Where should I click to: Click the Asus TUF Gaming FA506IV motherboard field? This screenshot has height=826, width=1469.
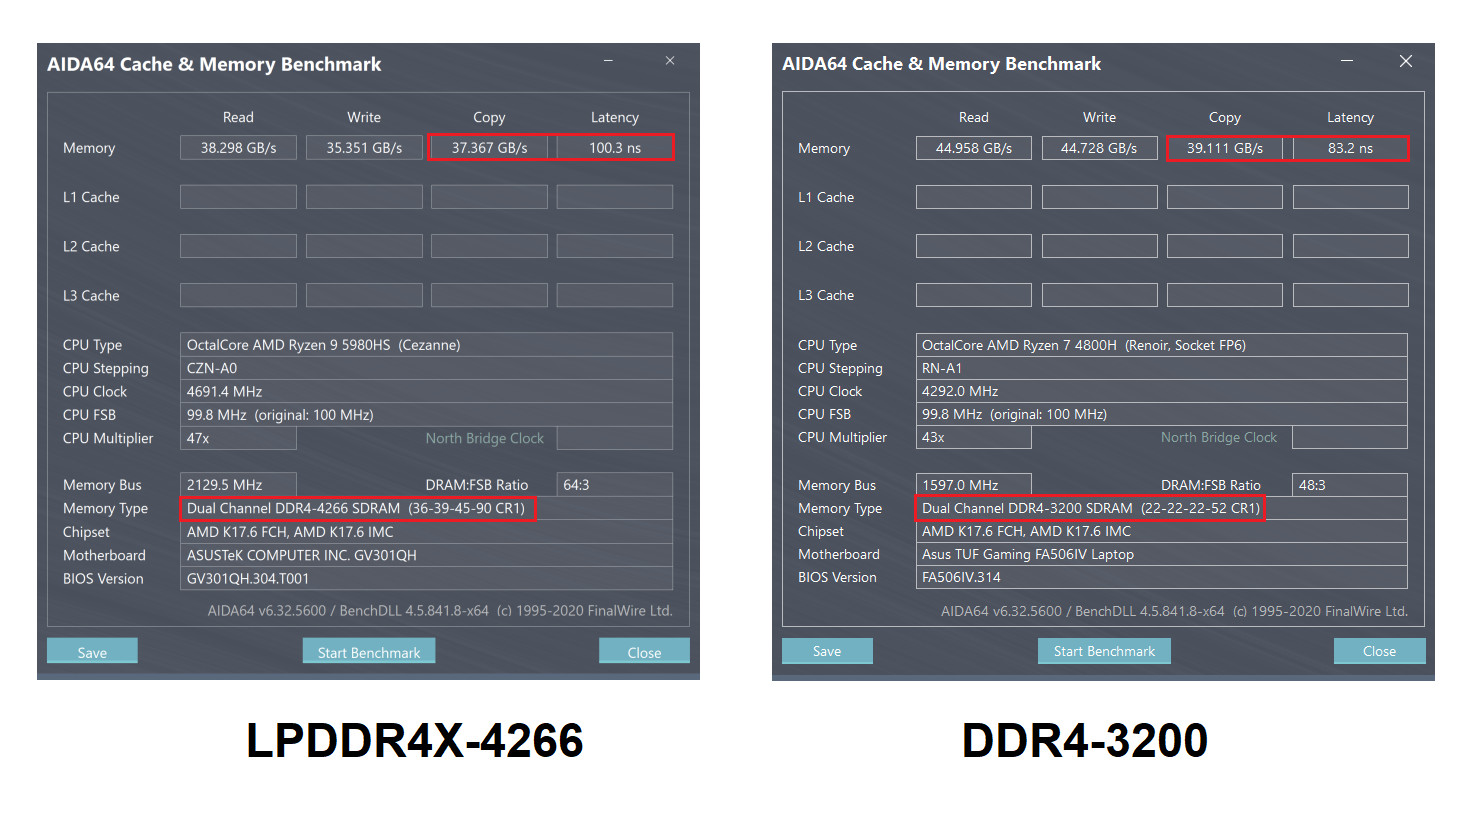point(1160,554)
